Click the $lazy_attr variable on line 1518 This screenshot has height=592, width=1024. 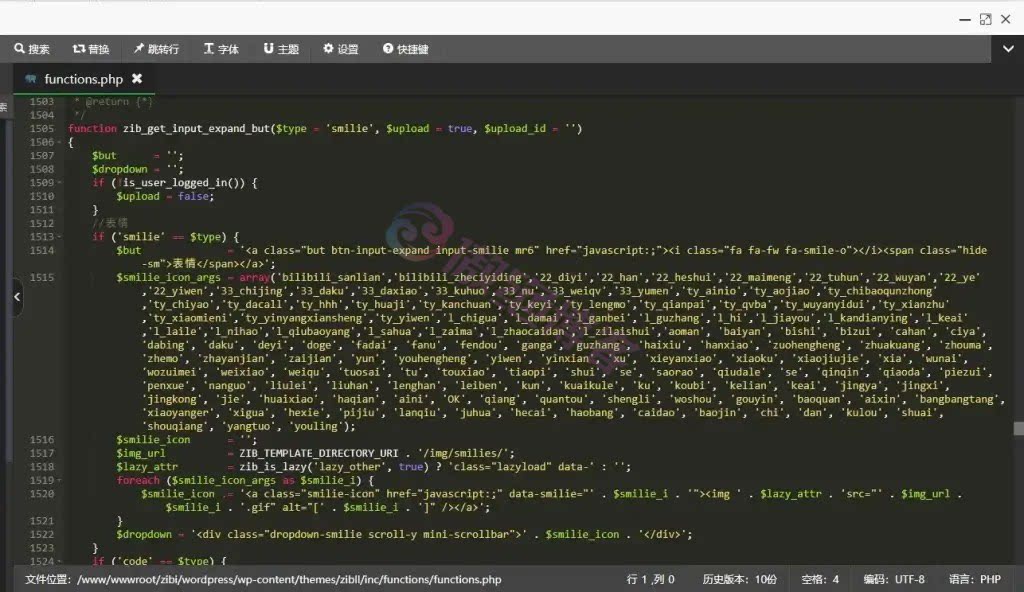147,467
